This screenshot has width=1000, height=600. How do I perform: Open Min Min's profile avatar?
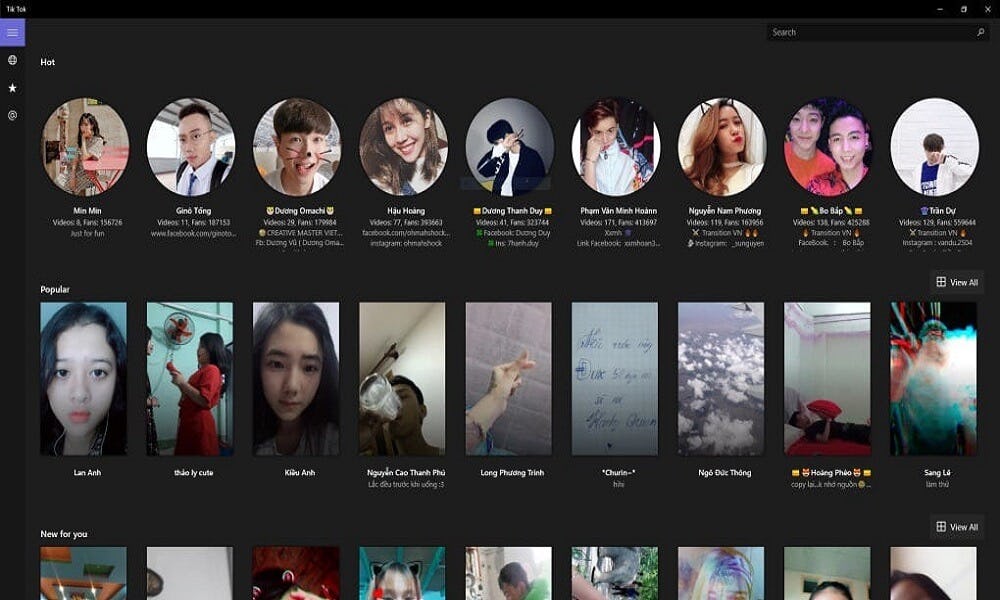tap(85, 145)
